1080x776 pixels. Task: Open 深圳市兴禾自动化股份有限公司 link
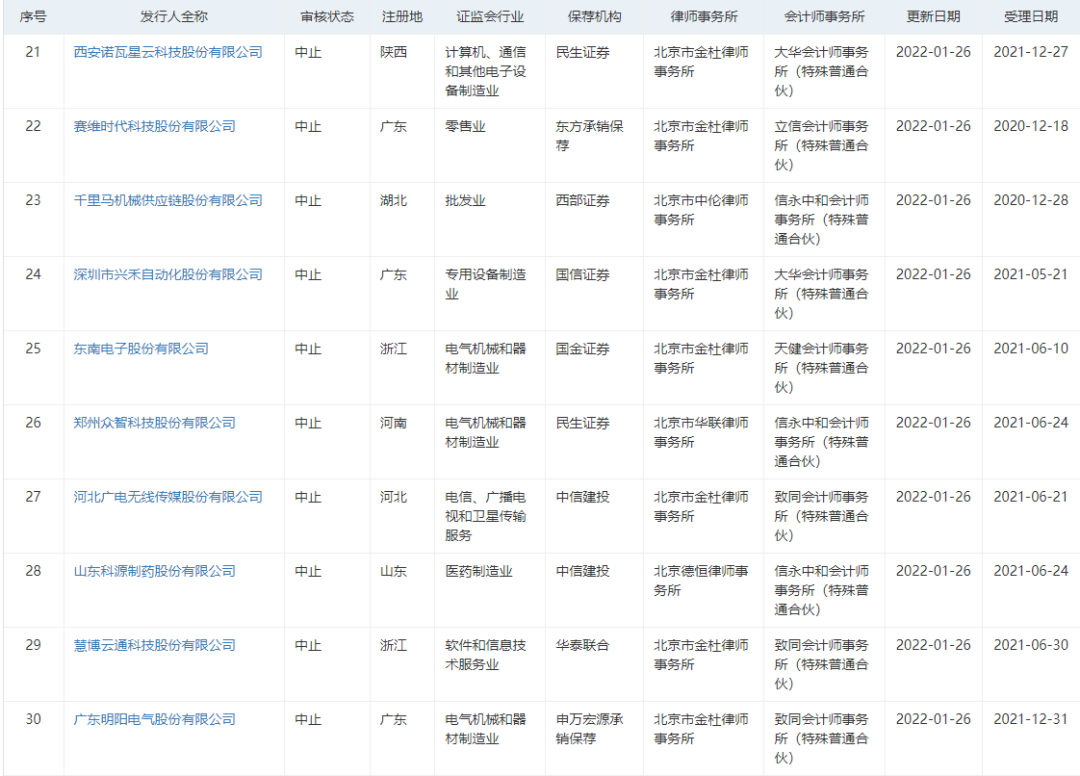(x=168, y=275)
